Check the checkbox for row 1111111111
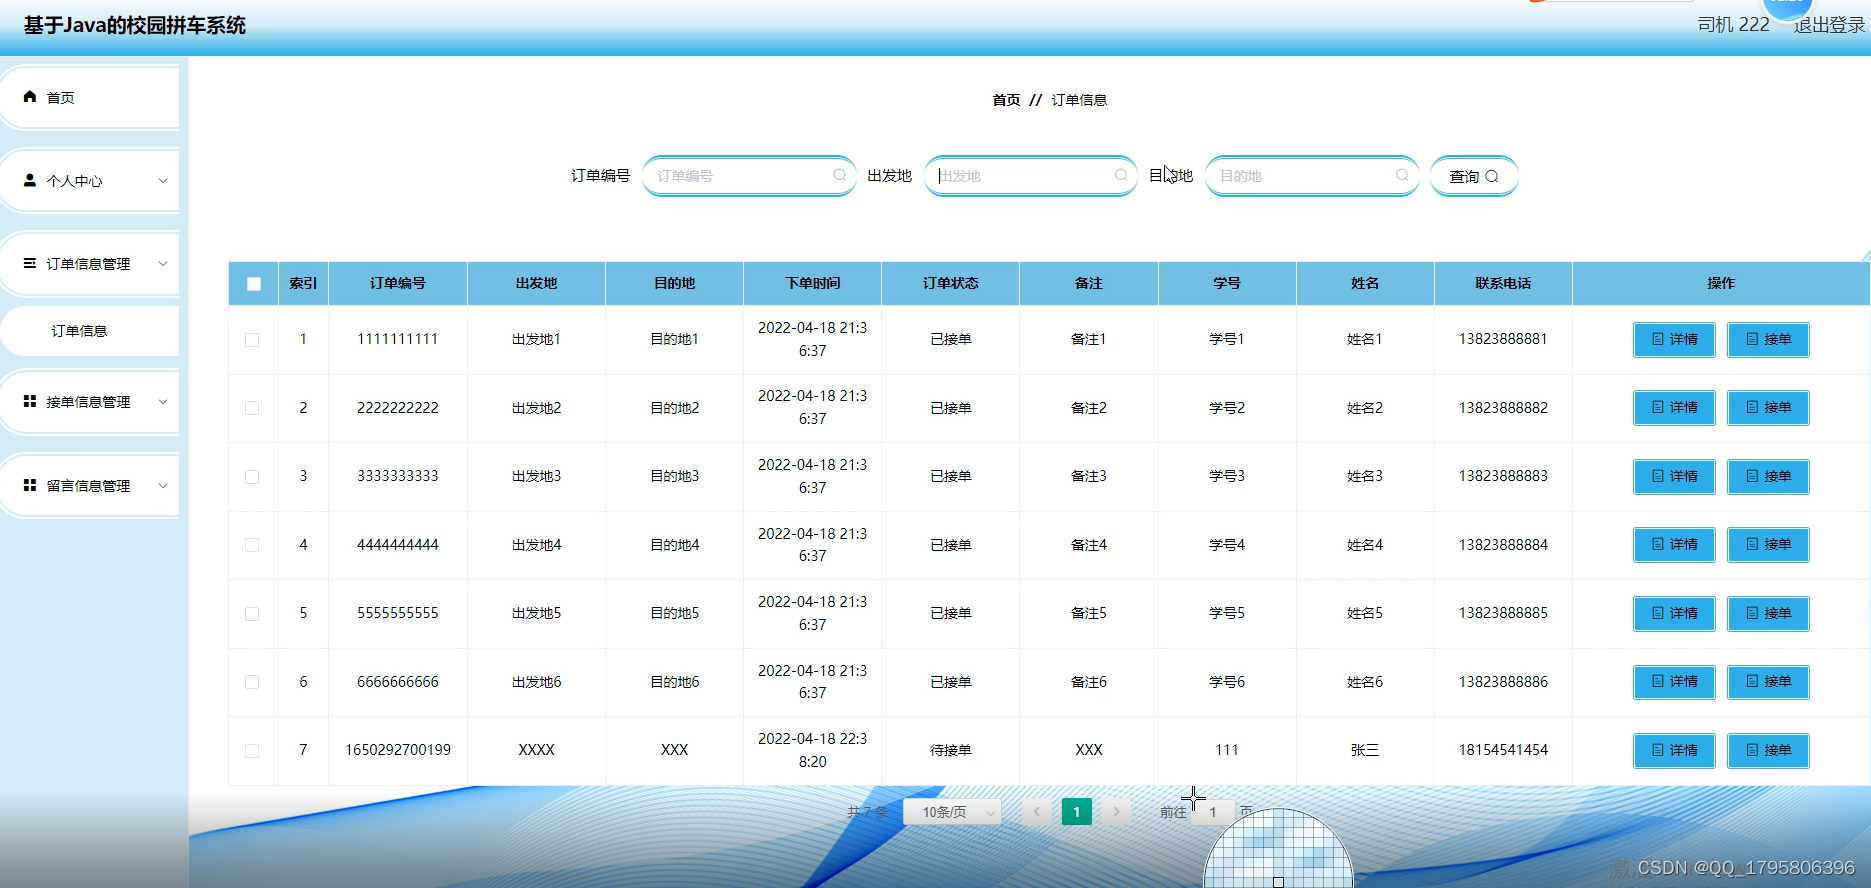 (x=252, y=340)
